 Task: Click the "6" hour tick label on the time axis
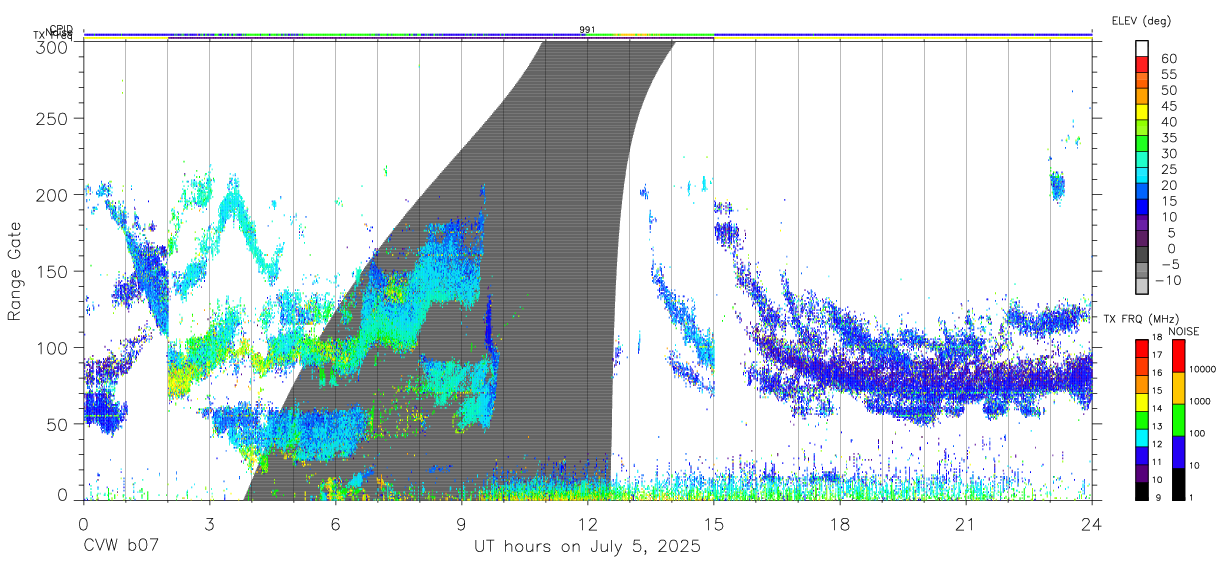click(335, 523)
